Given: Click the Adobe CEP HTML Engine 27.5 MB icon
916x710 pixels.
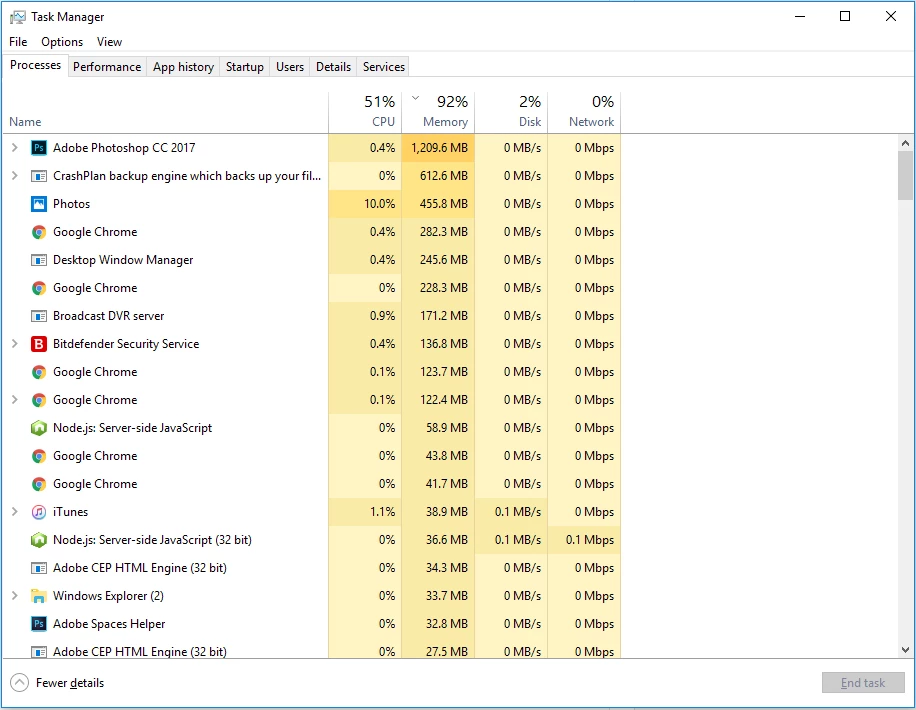Looking at the screenshot, I should coord(39,652).
